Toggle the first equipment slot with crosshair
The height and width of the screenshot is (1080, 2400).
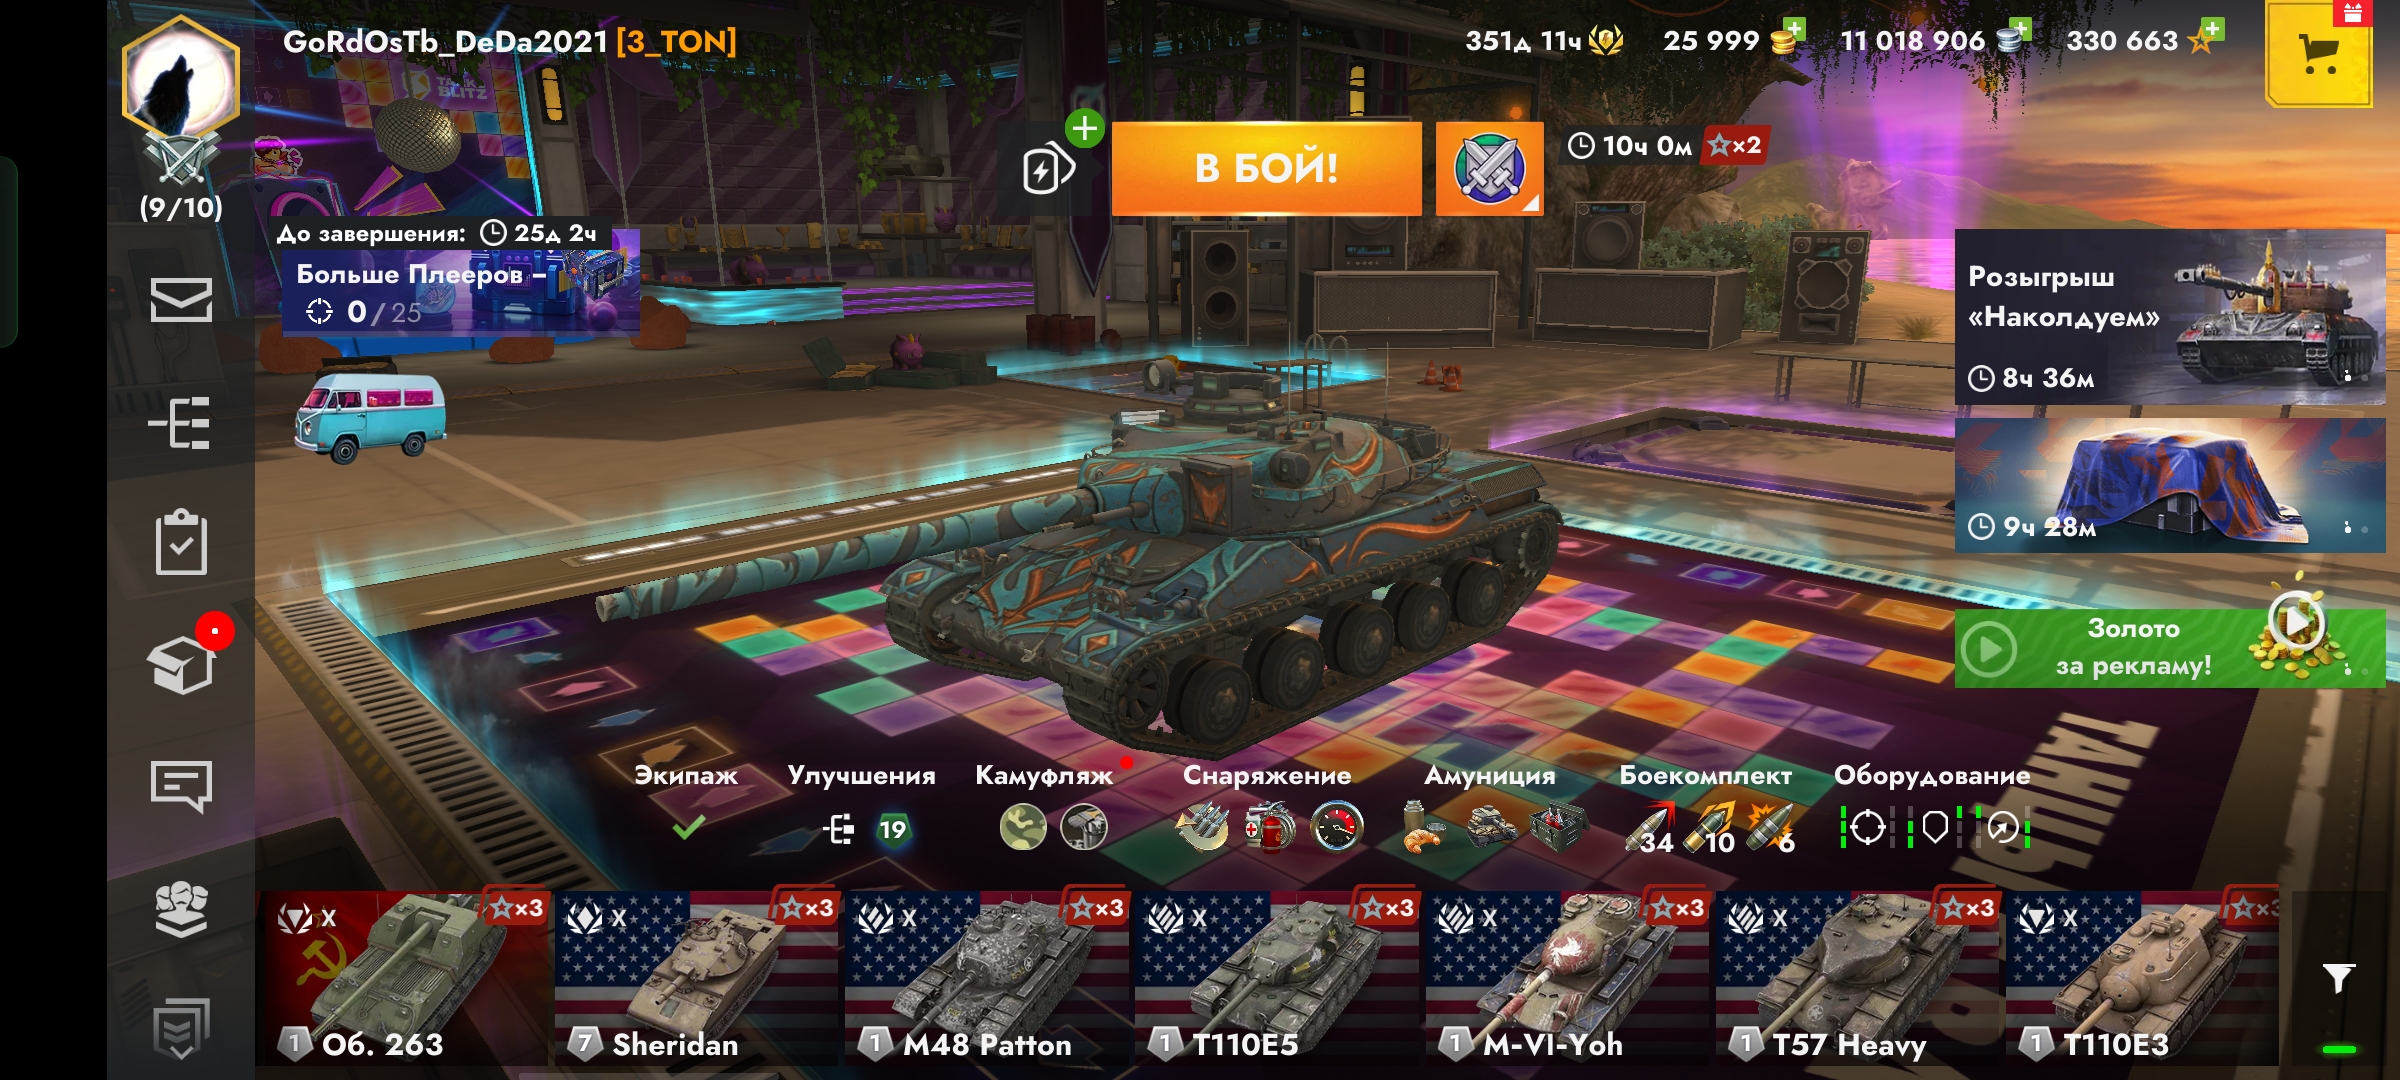(x=1867, y=827)
